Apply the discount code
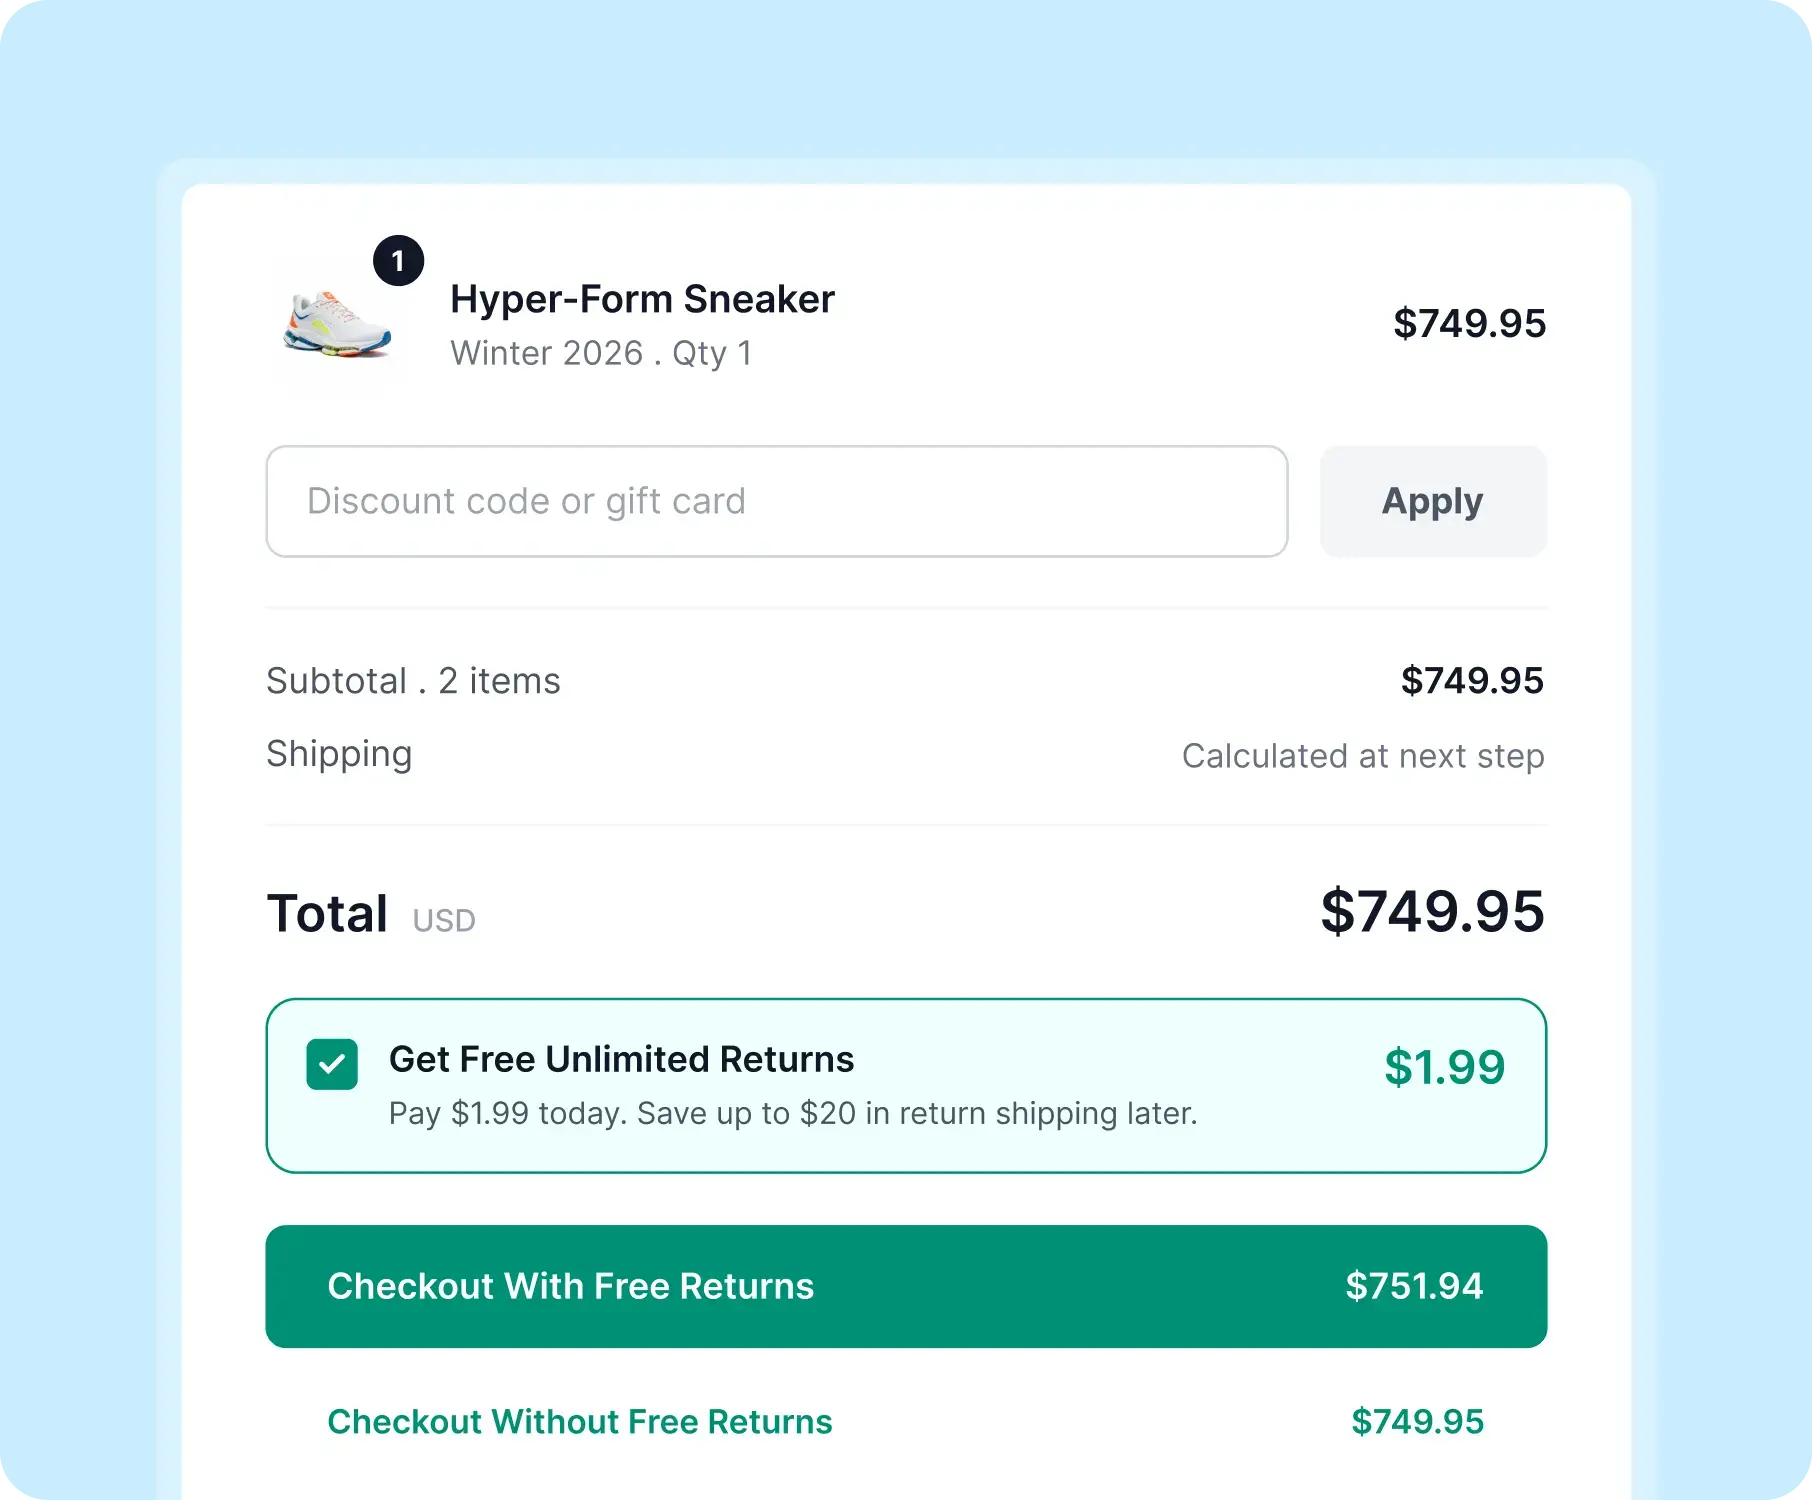 pos(1433,501)
